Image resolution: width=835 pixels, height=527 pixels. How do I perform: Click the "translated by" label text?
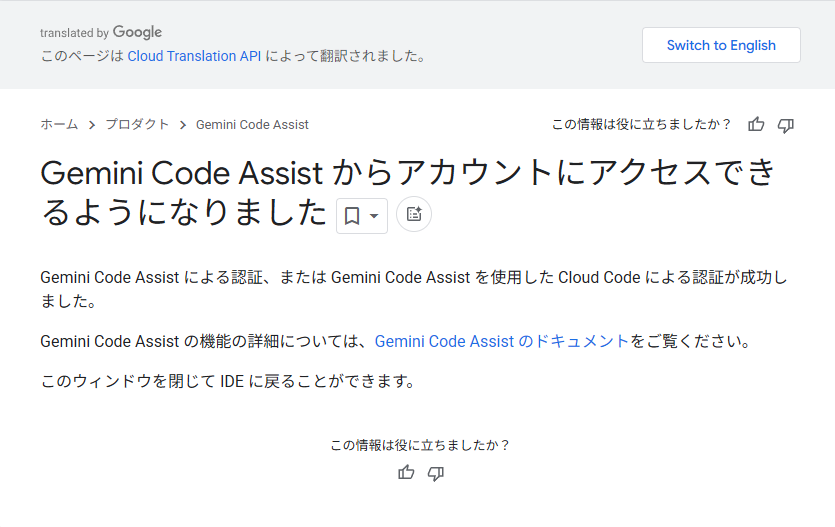point(74,34)
